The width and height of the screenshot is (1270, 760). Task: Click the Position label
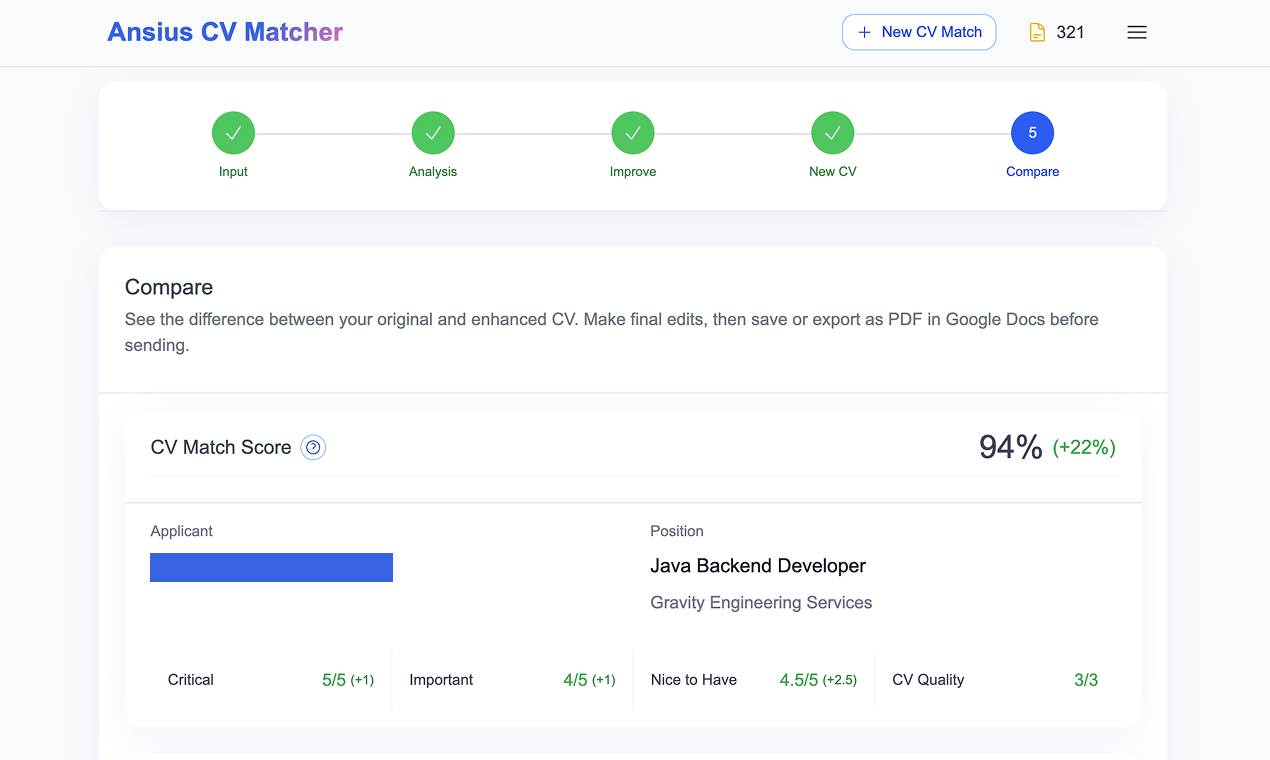click(x=677, y=531)
